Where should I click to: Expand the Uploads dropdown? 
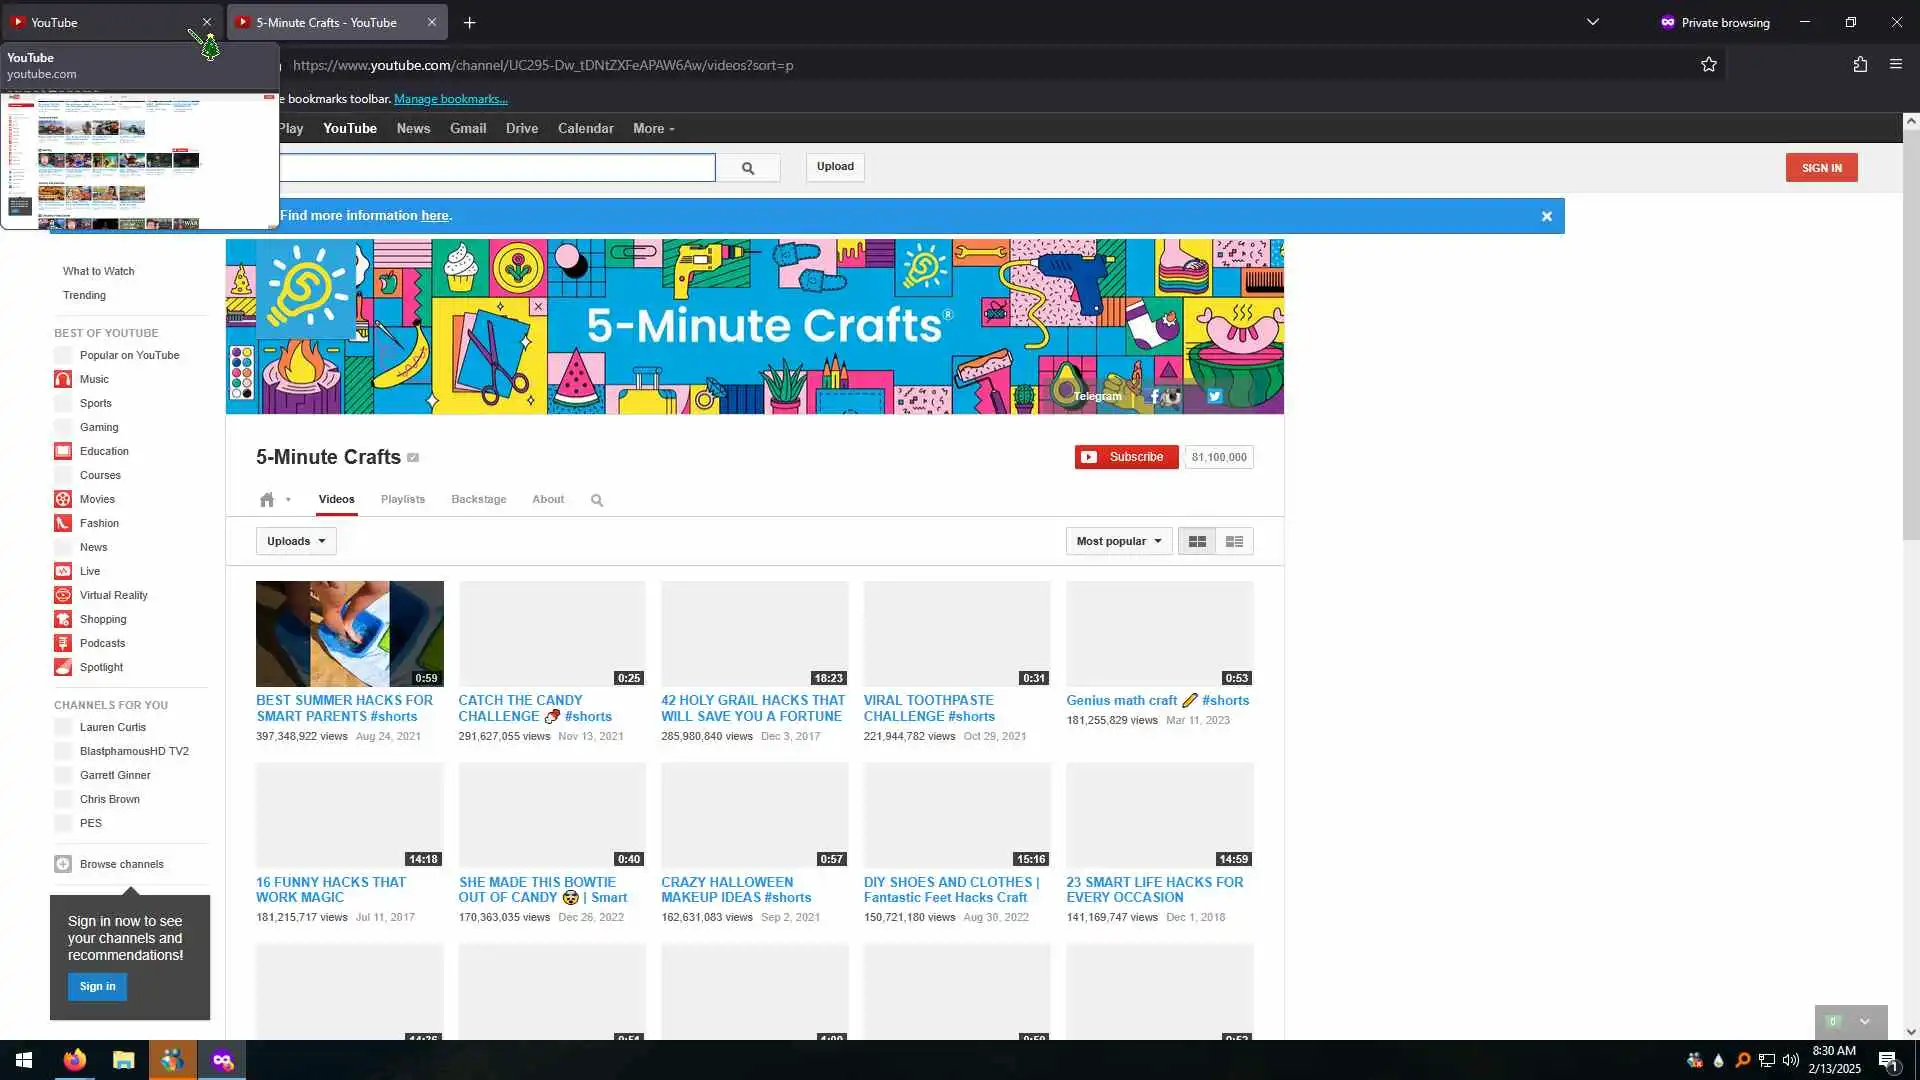(296, 542)
